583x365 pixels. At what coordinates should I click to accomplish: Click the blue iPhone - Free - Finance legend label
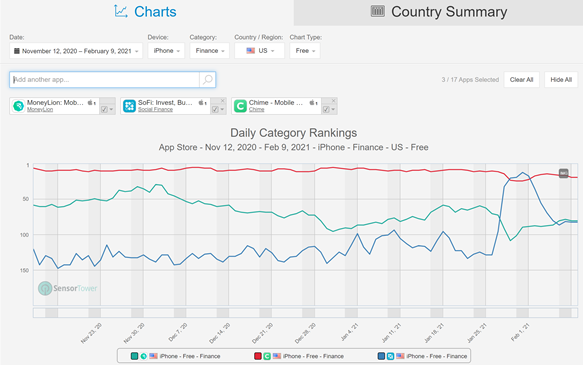coord(437,356)
